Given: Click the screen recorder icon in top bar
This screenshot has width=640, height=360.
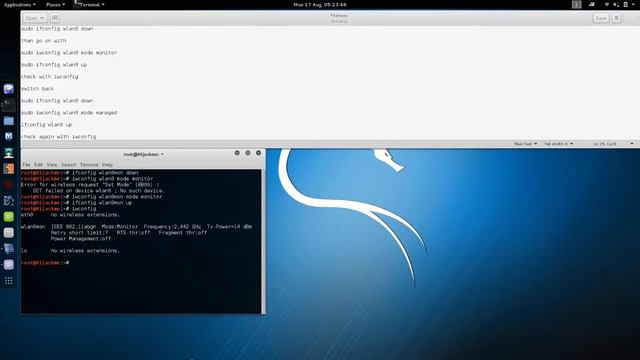Looking at the screenshot, I should (592, 4).
